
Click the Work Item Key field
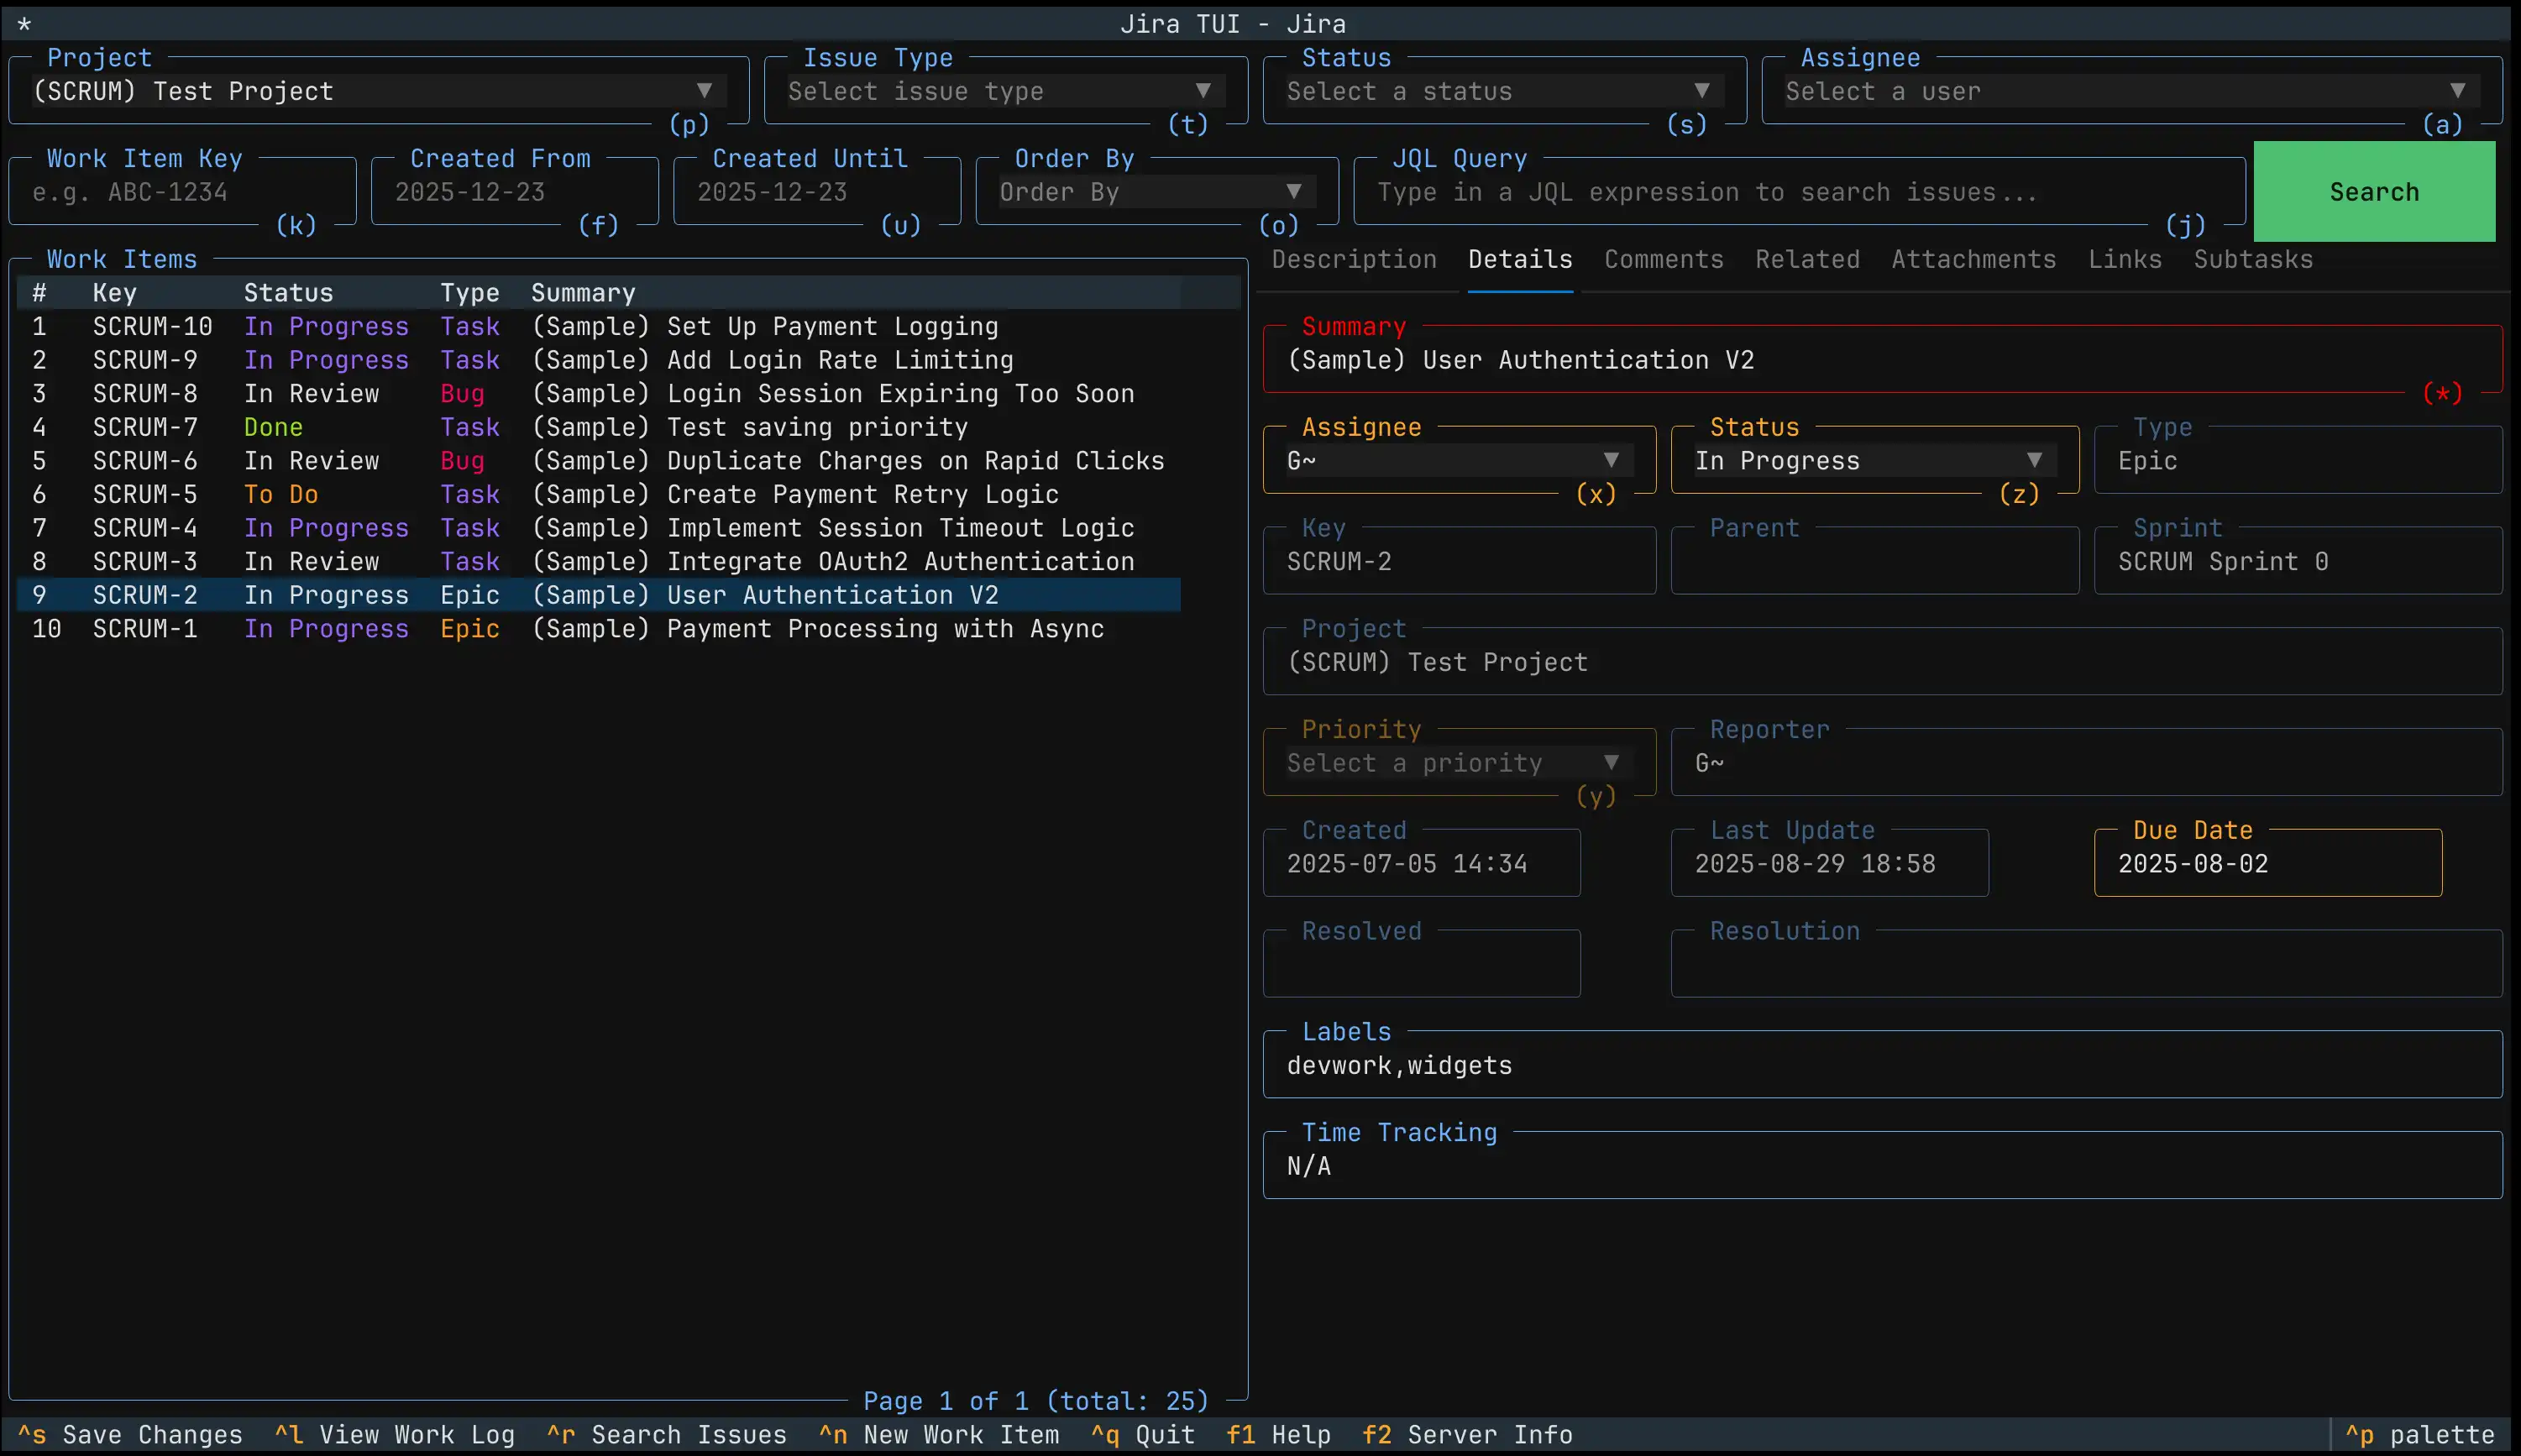pos(182,192)
